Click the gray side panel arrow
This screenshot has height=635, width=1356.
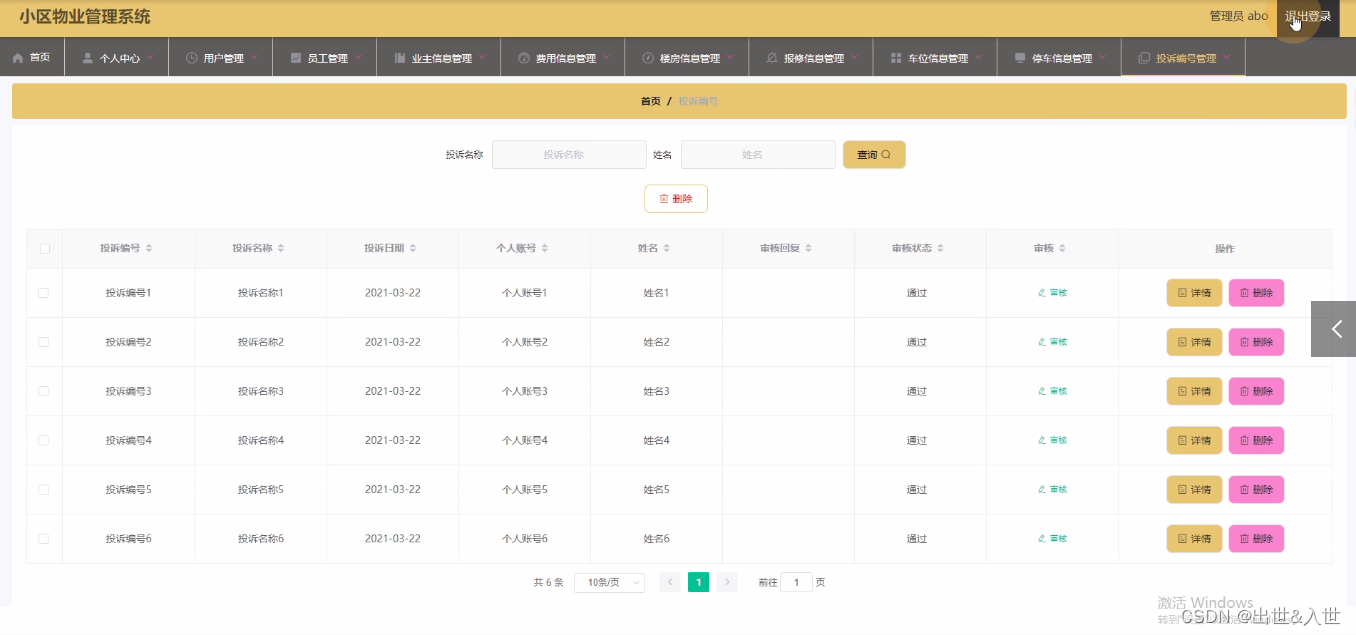coord(1334,329)
